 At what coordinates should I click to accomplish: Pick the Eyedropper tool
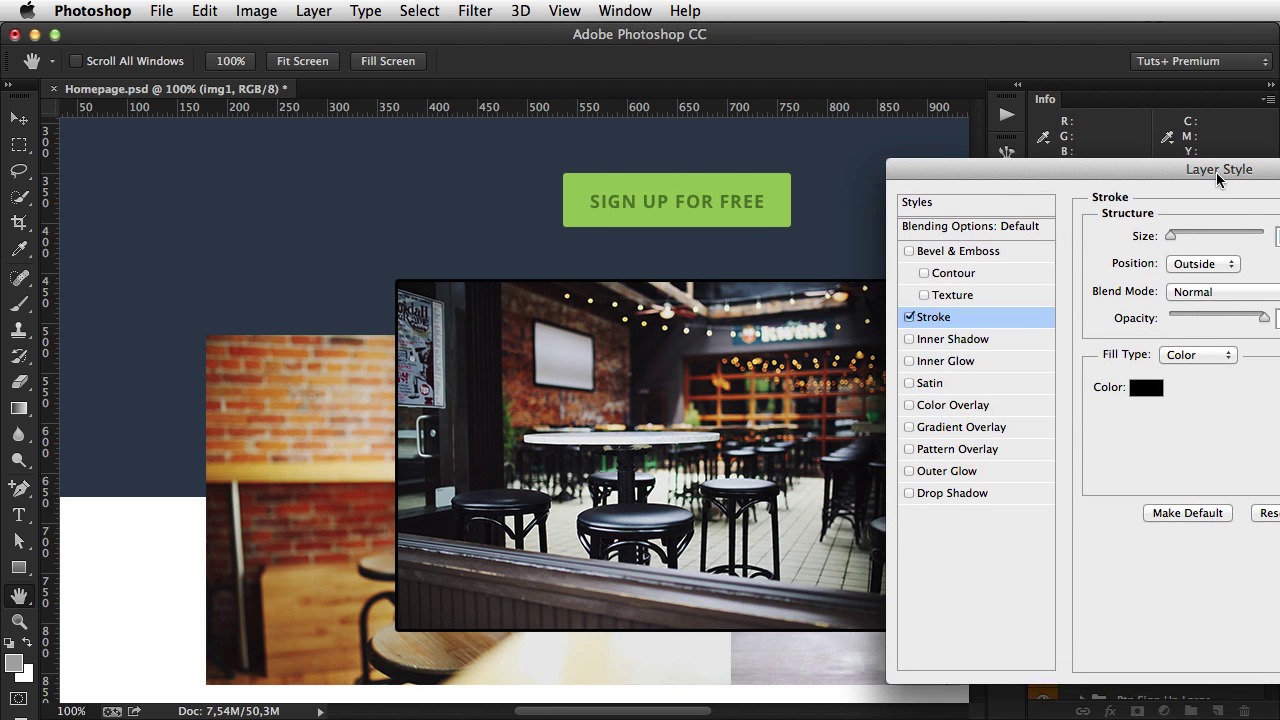[19, 250]
